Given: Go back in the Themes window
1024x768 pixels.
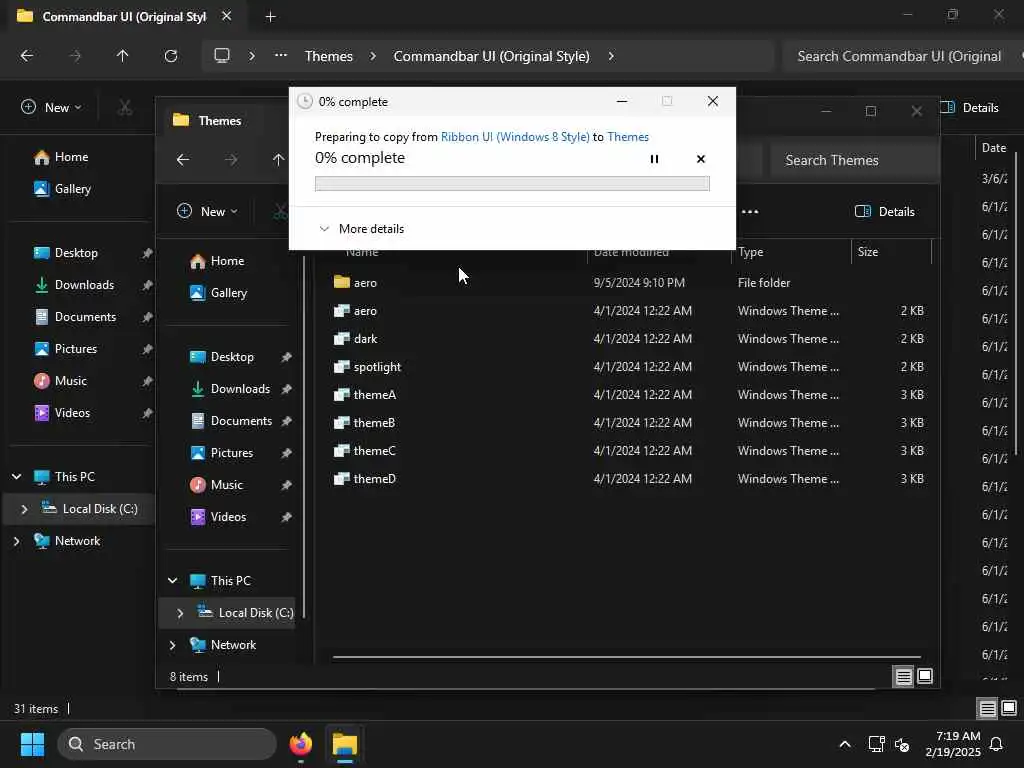Looking at the screenshot, I should pos(183,159).
